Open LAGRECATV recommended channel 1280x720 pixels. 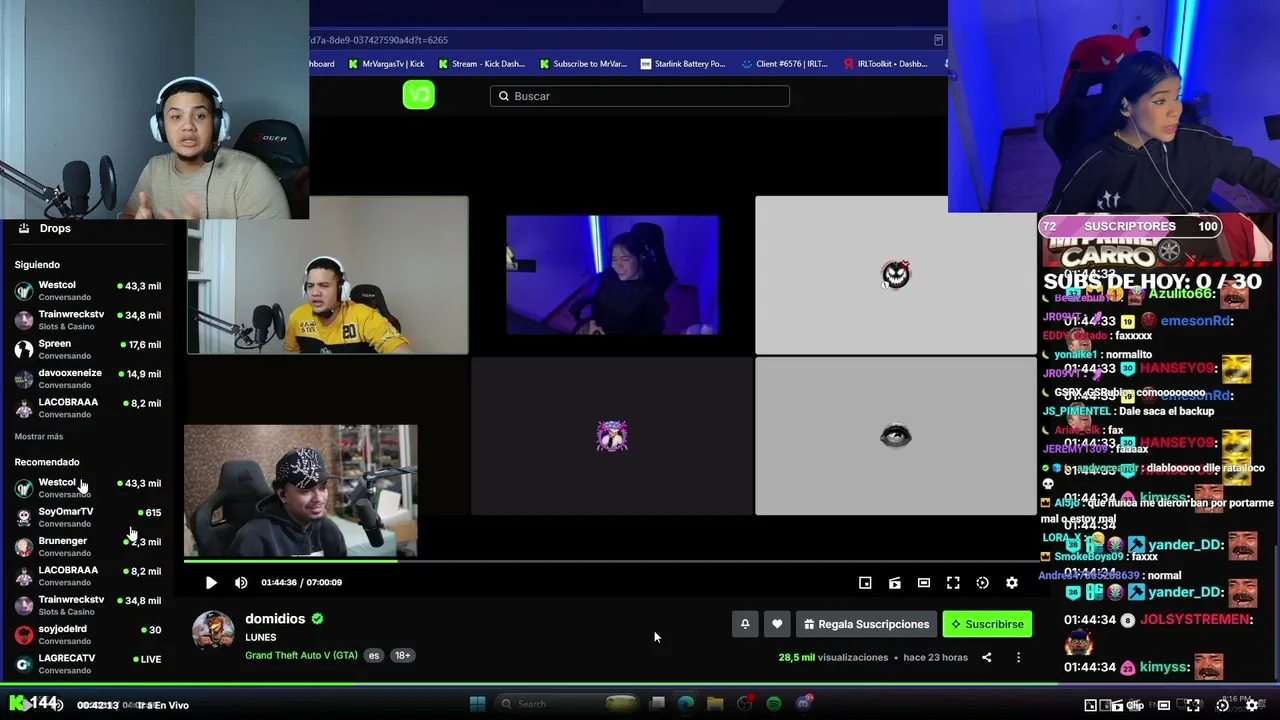(x=88, y=664)
